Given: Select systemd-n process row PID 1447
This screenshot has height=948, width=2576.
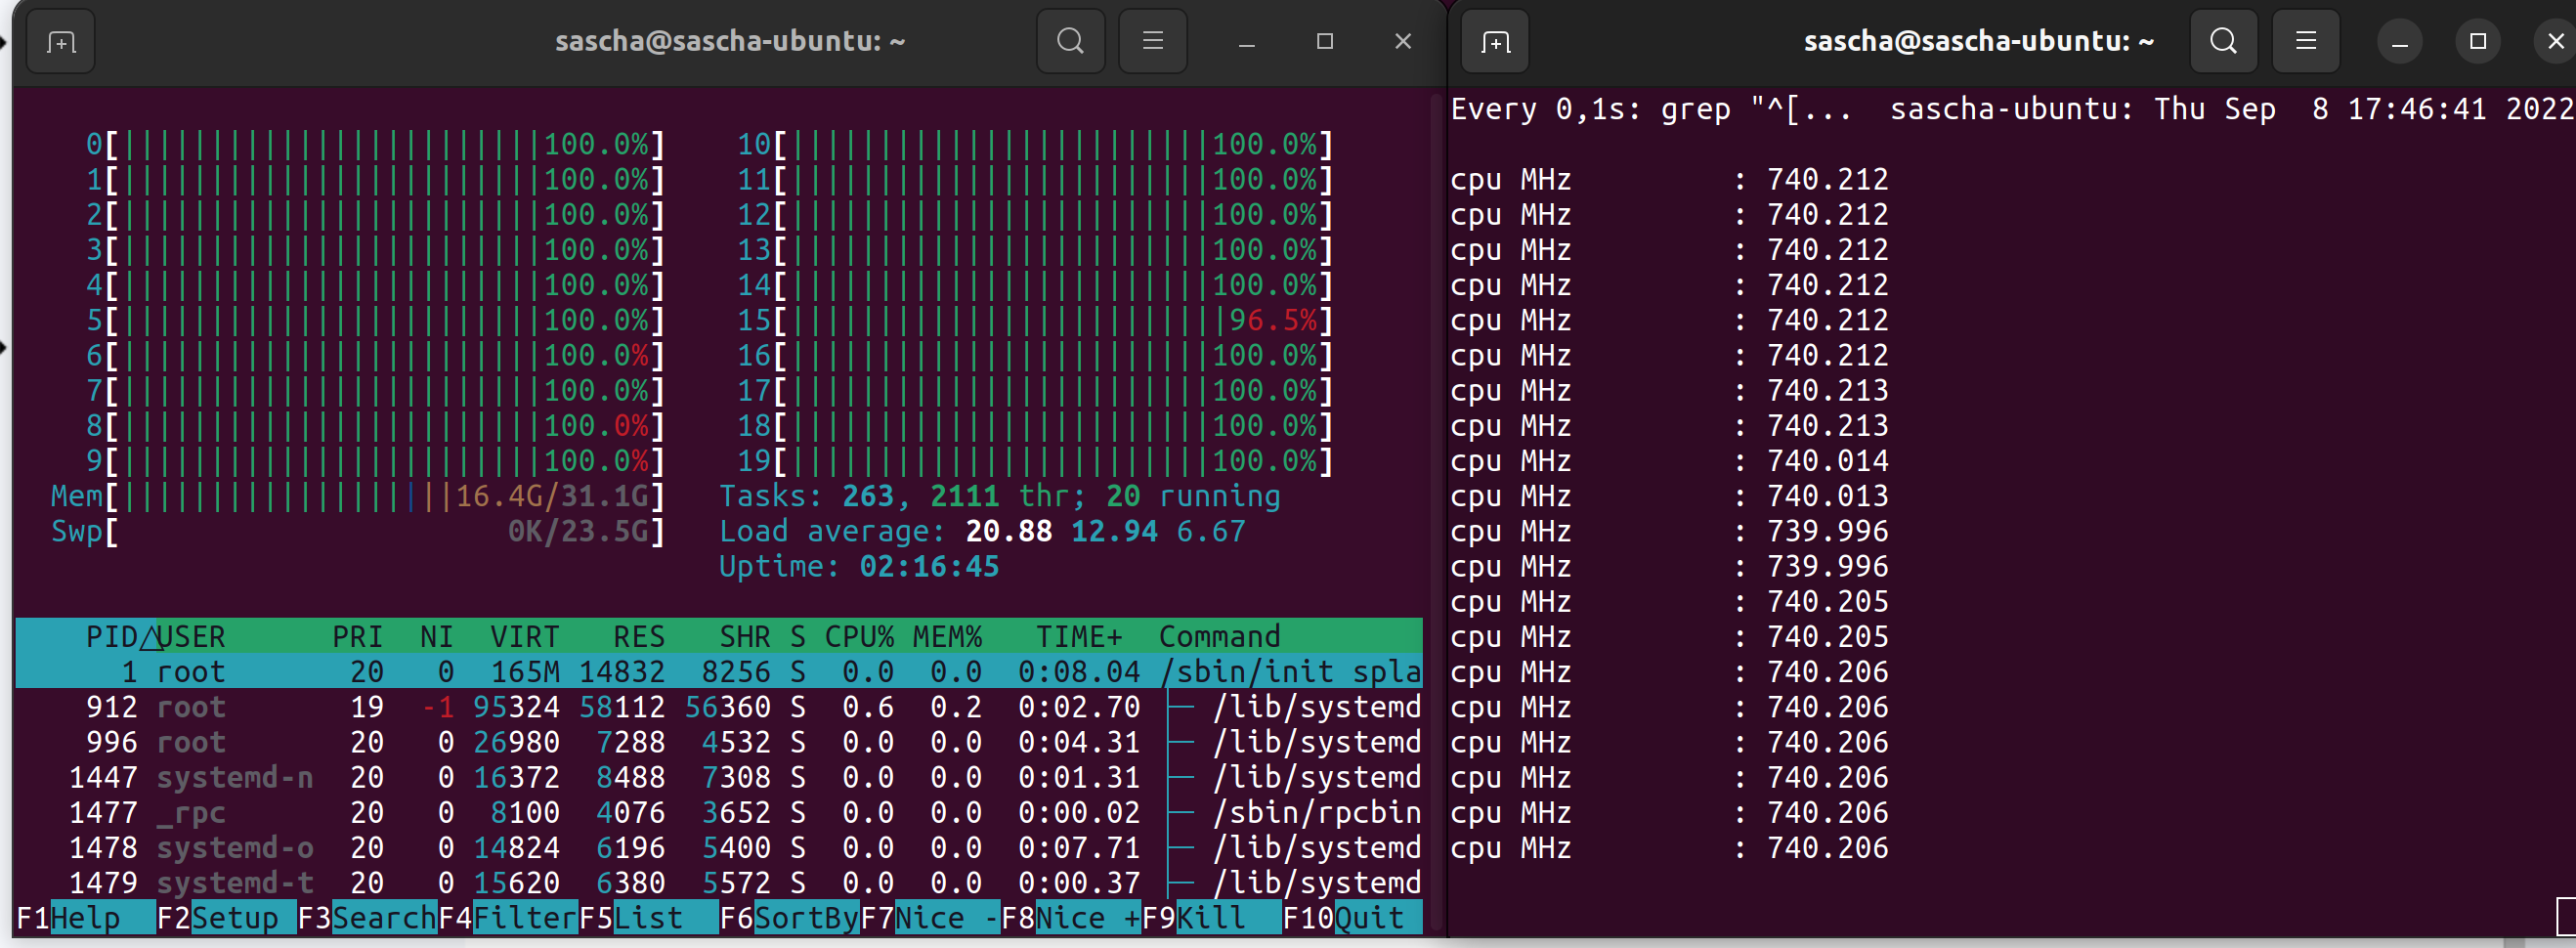Looking at the screenshot, I should 719,776.
